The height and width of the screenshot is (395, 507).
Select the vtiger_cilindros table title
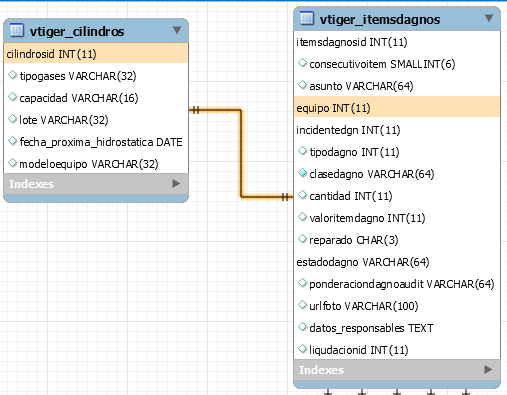point(77,31)
